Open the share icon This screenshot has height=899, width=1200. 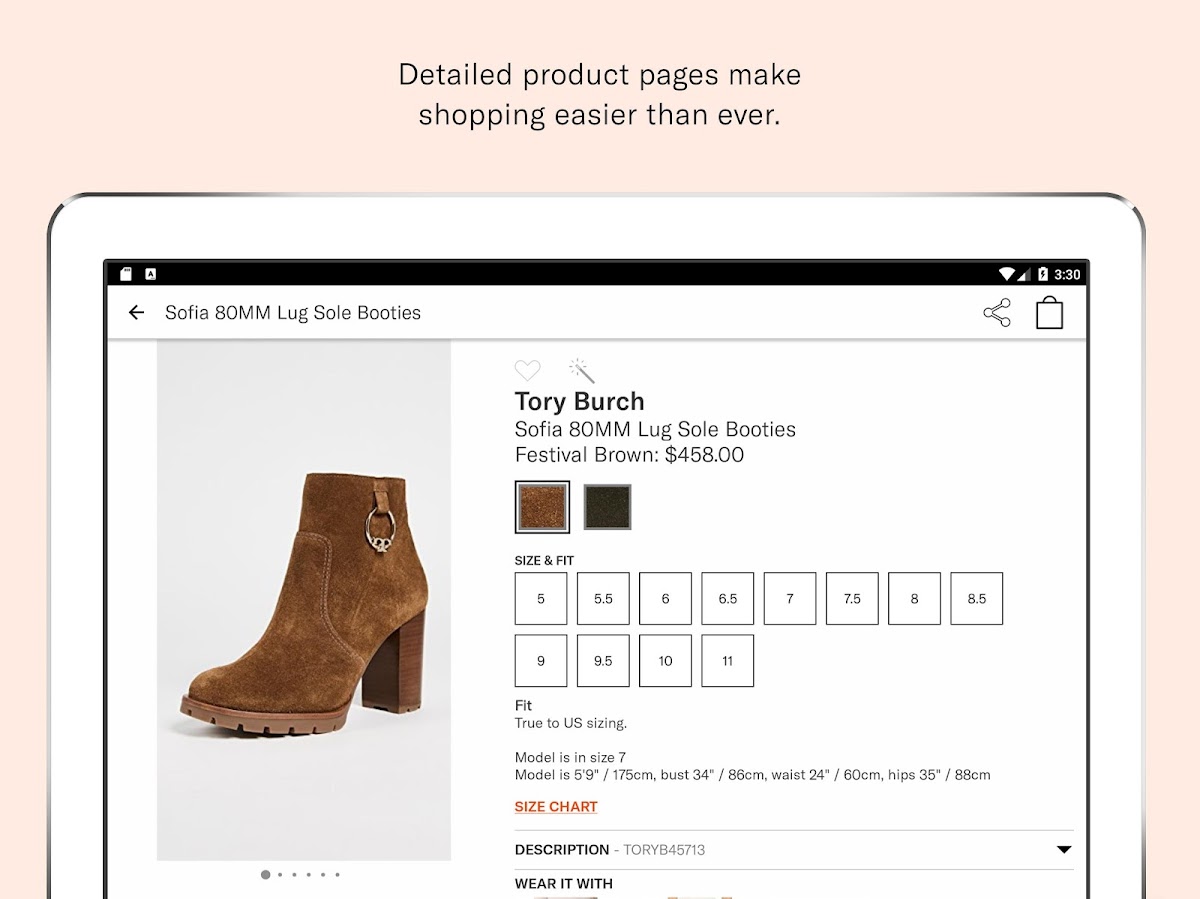point(997,313)
